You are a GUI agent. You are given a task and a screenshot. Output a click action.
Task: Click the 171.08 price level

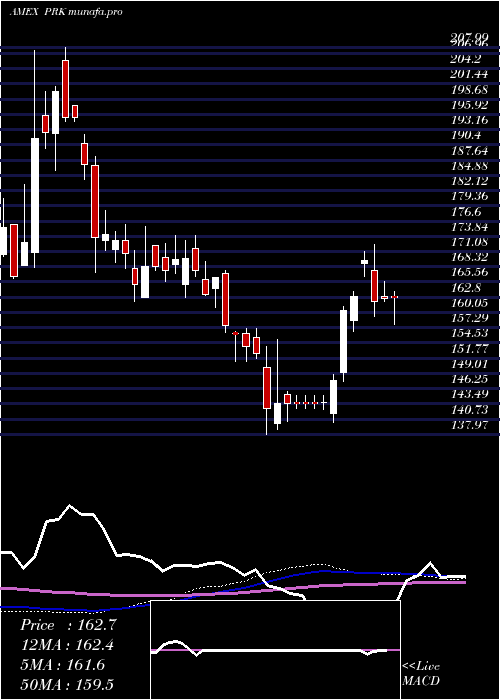pos(468,242)
